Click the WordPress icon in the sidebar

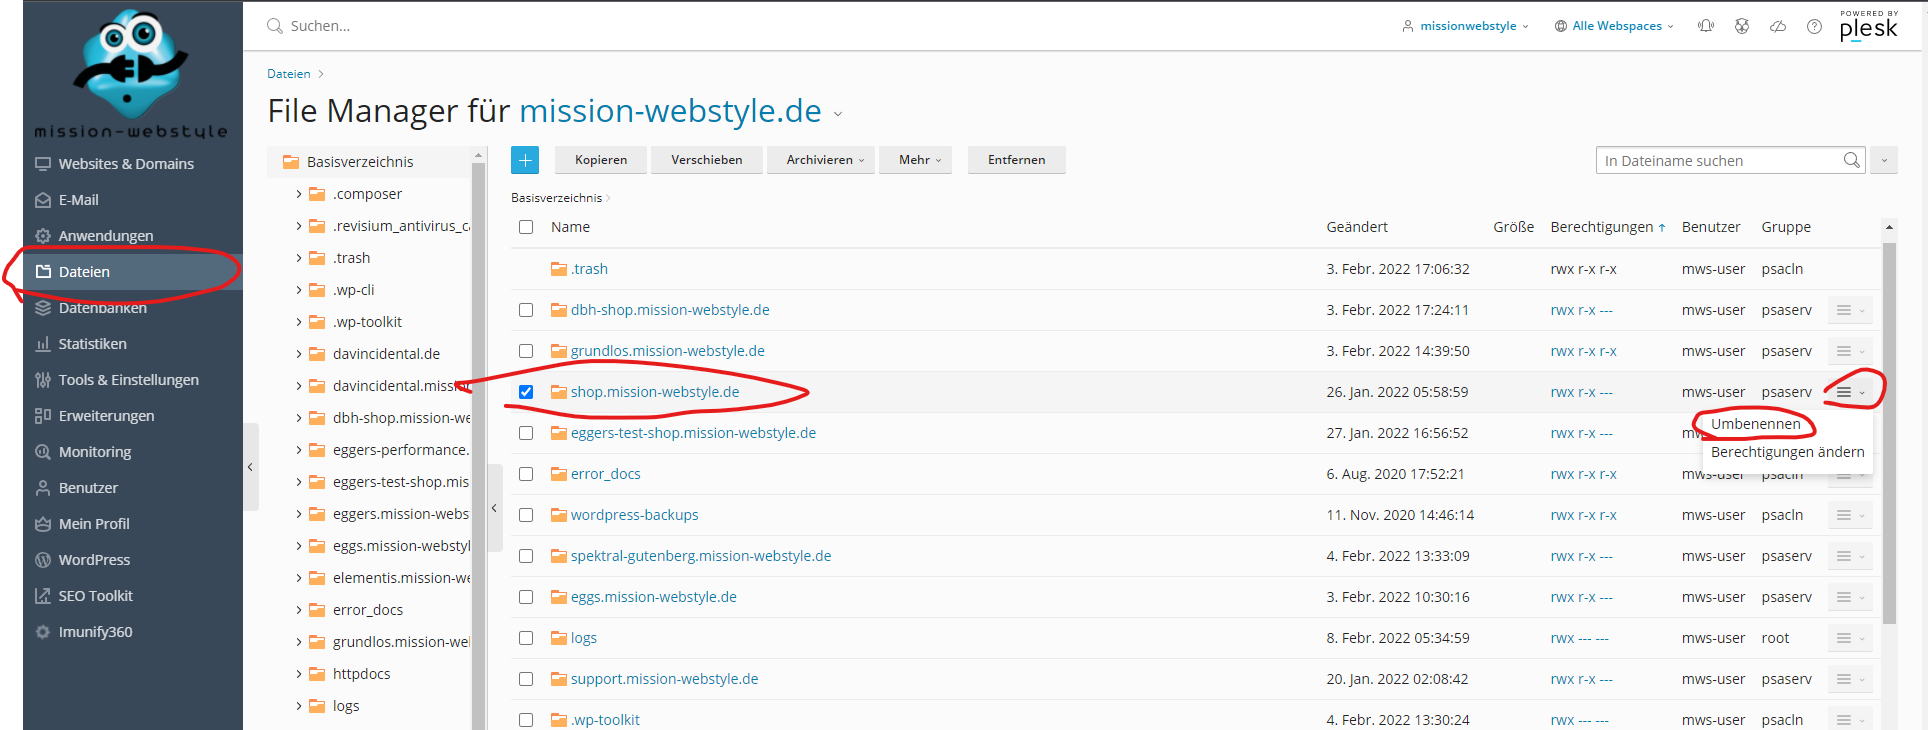click(43, 560)
